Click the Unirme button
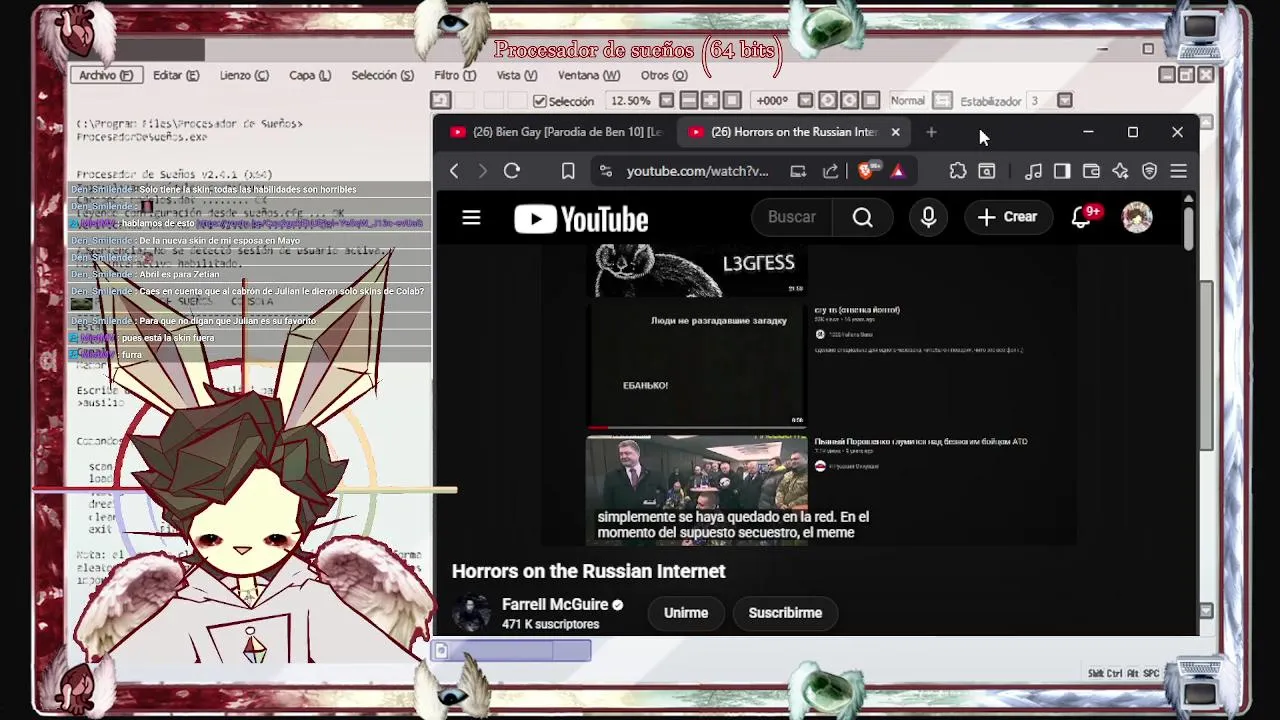 coord(686,613)
